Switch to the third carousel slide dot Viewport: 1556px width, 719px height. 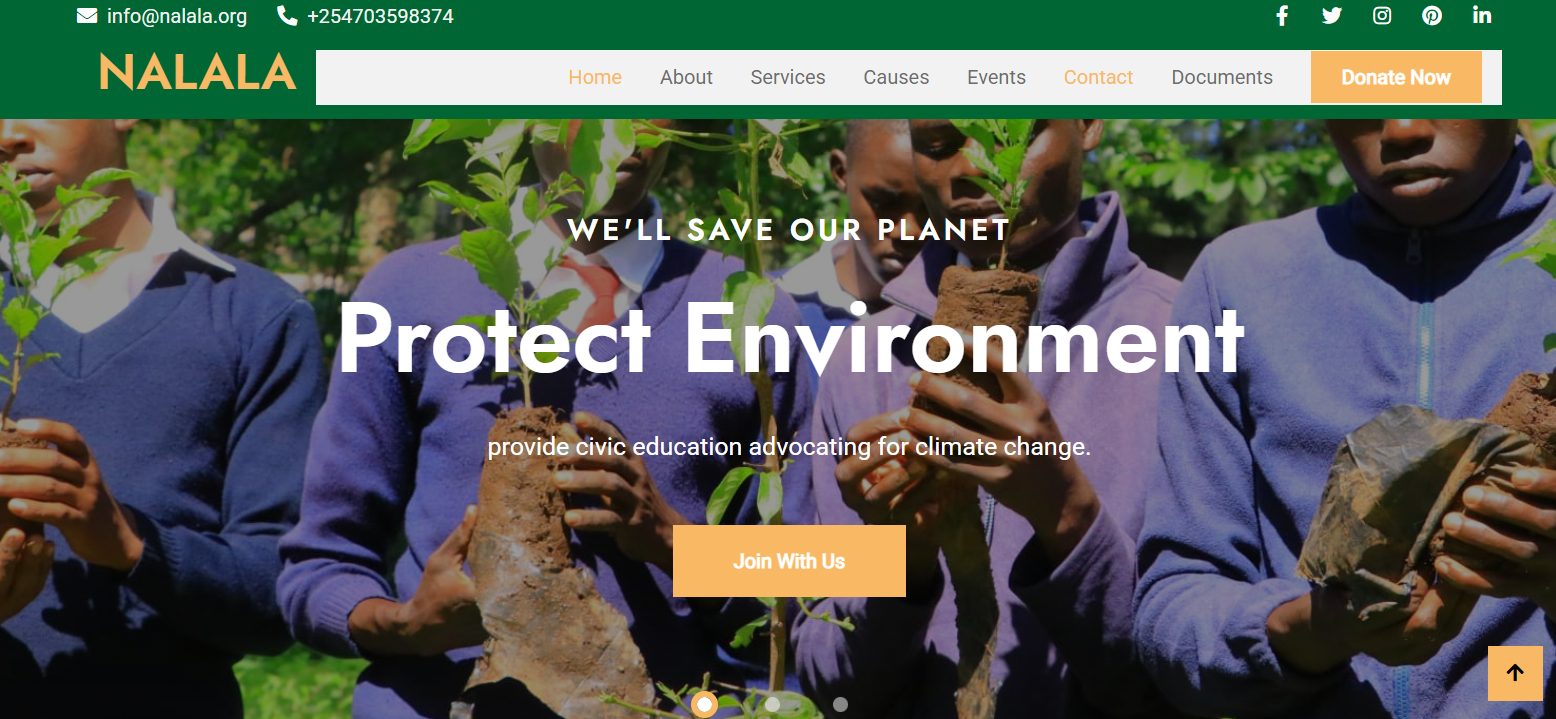click(840, 705)
